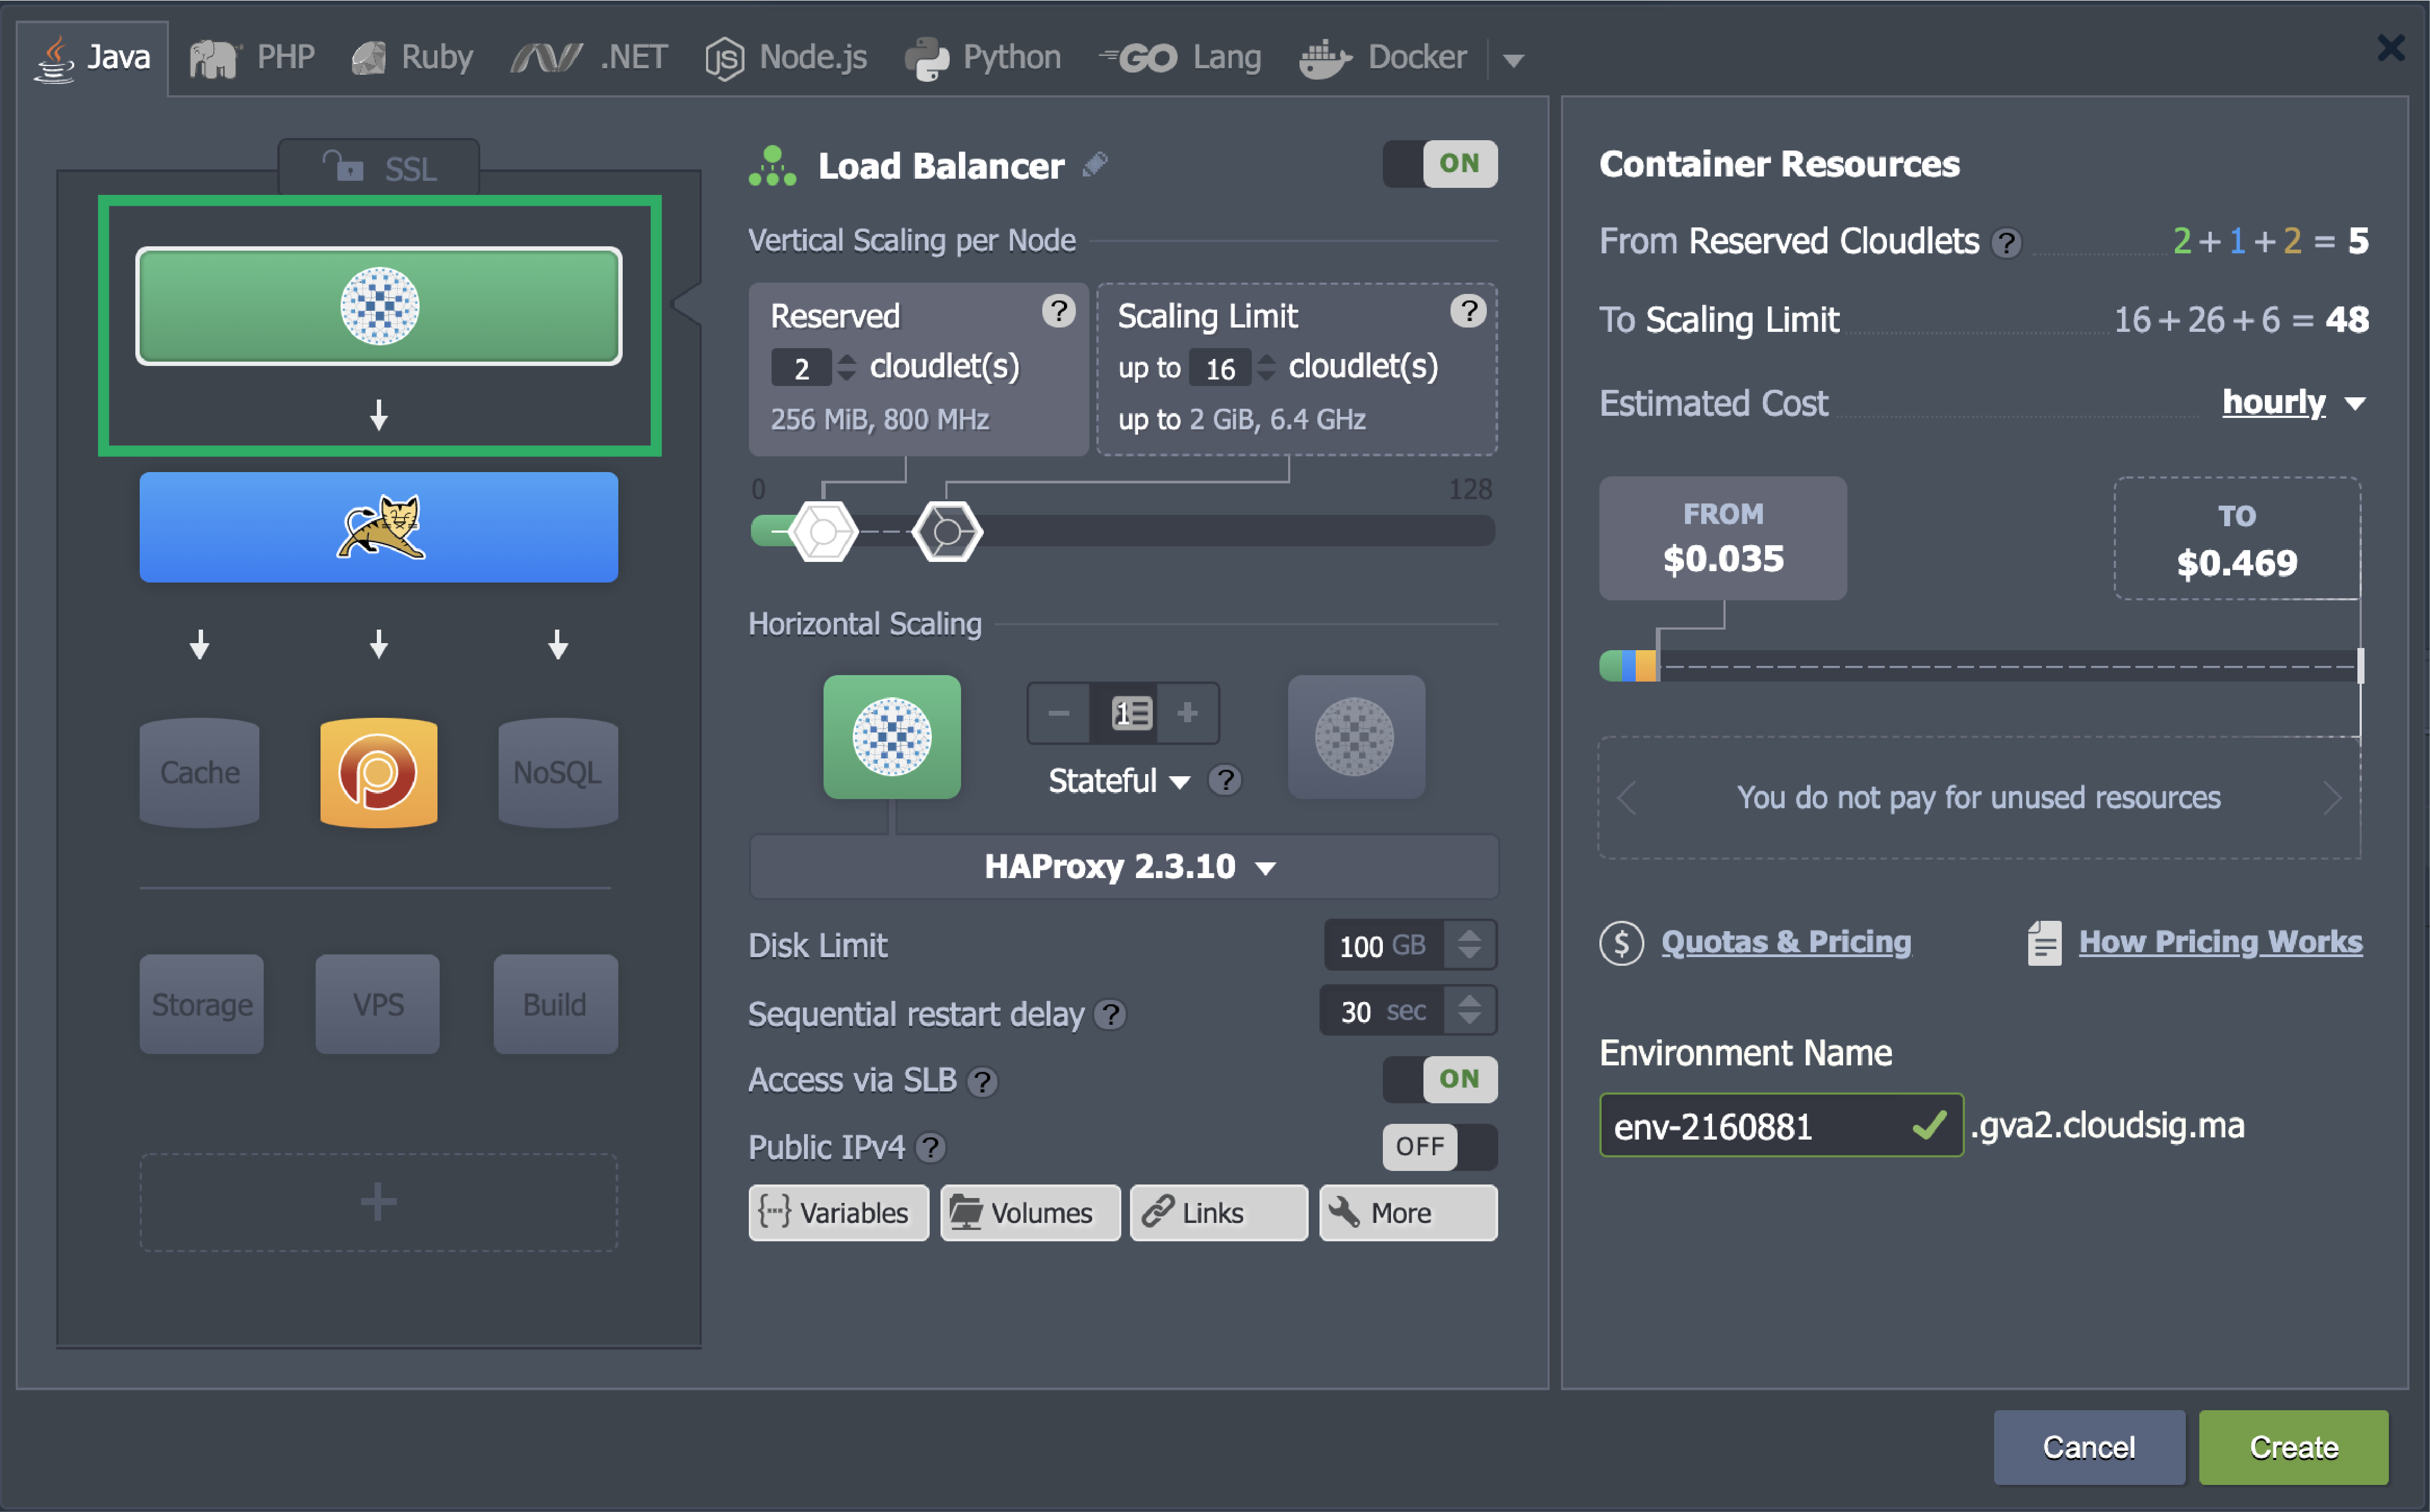
Task: Toggle the Access via SLB switch
Action: pyautogui.click(x=1440, y=1079)
